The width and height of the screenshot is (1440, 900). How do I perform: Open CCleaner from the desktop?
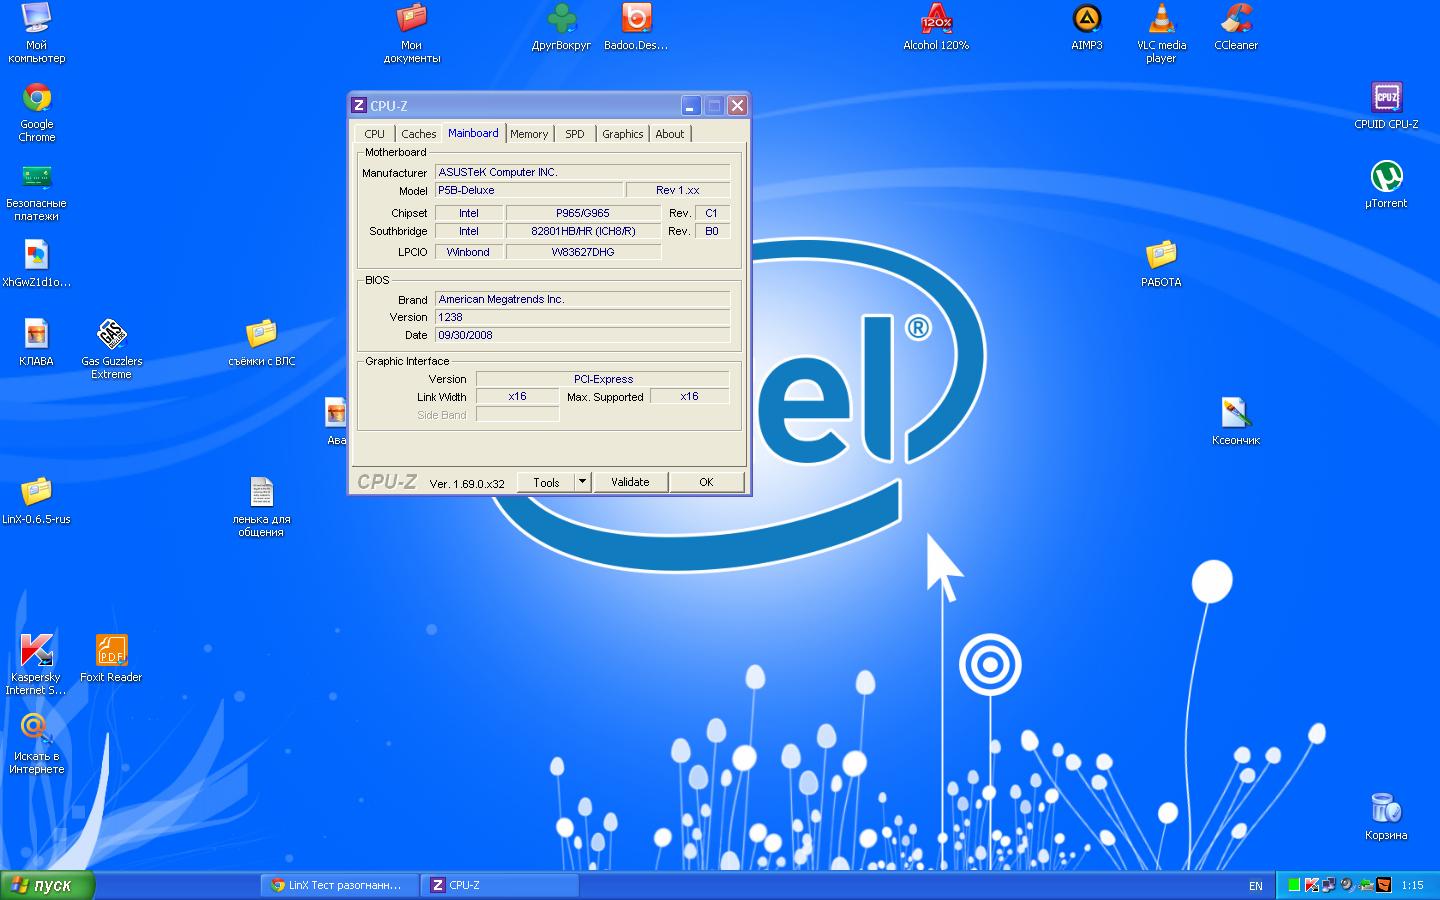(x=1236, y=27)
